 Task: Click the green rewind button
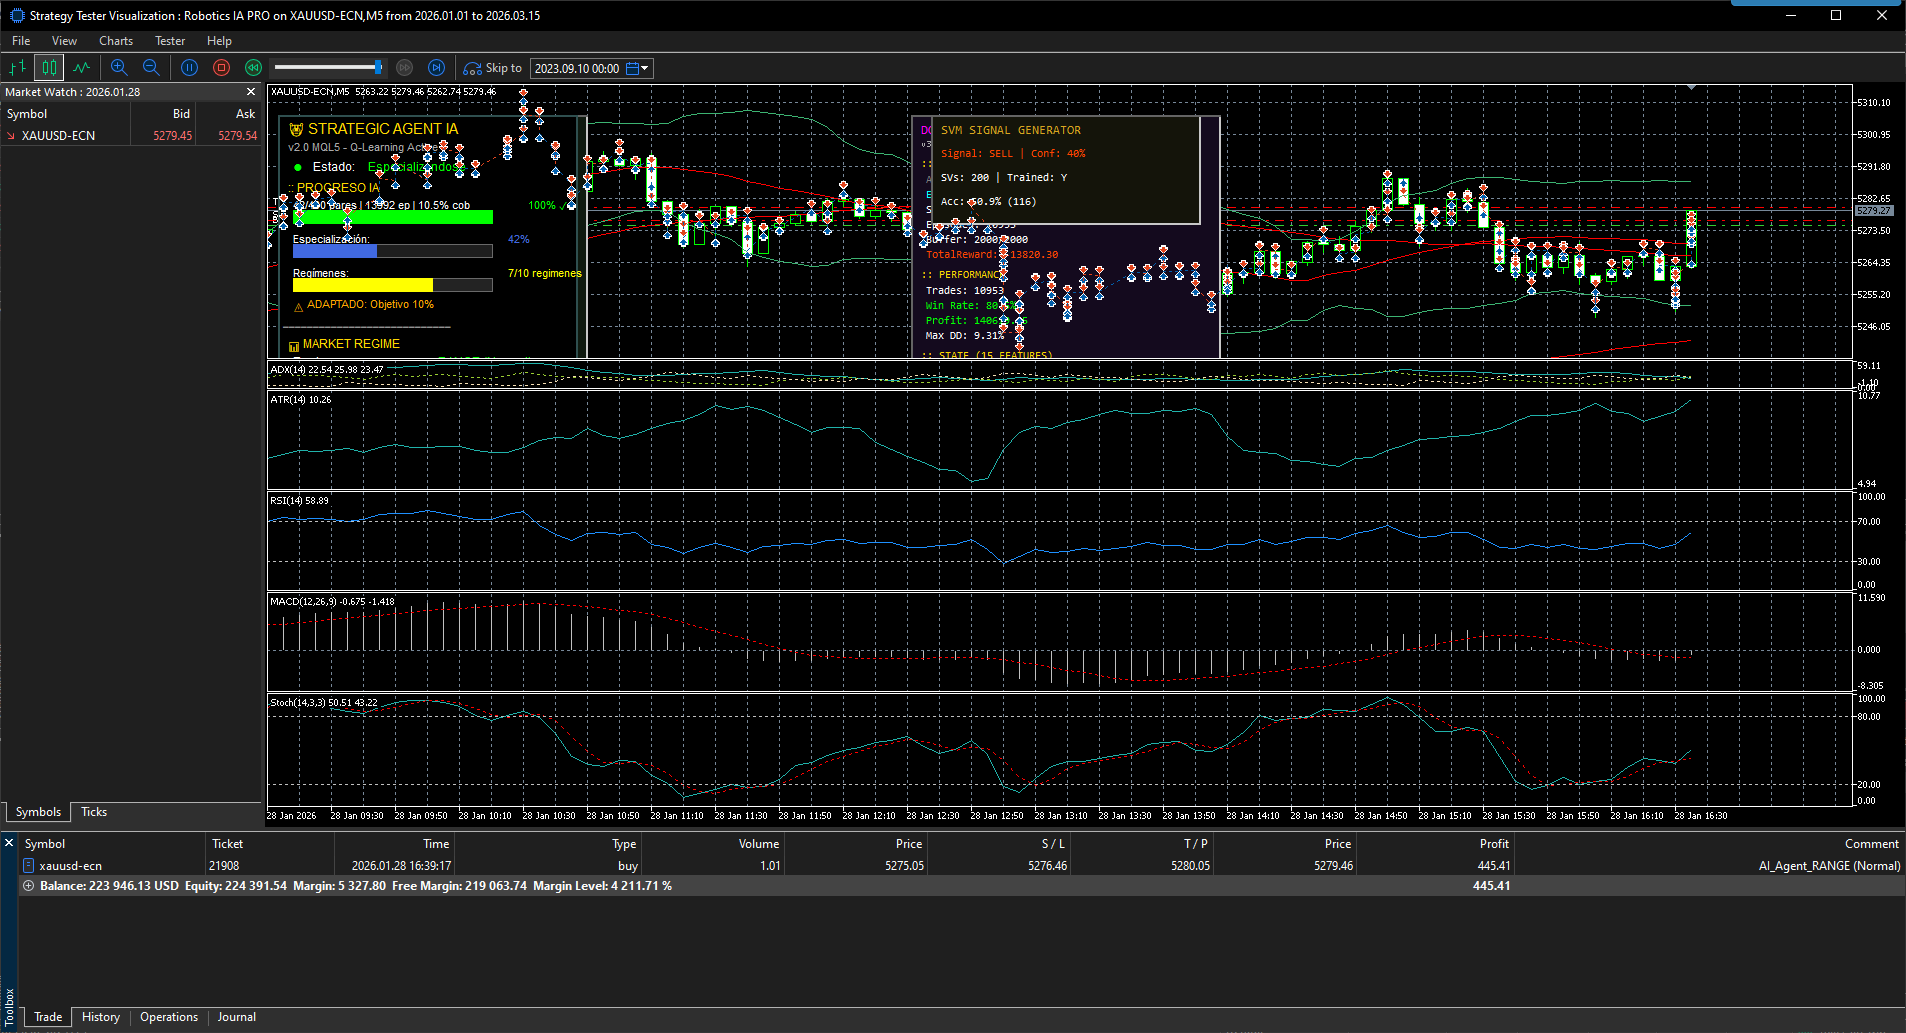click(x=253, y=68)
